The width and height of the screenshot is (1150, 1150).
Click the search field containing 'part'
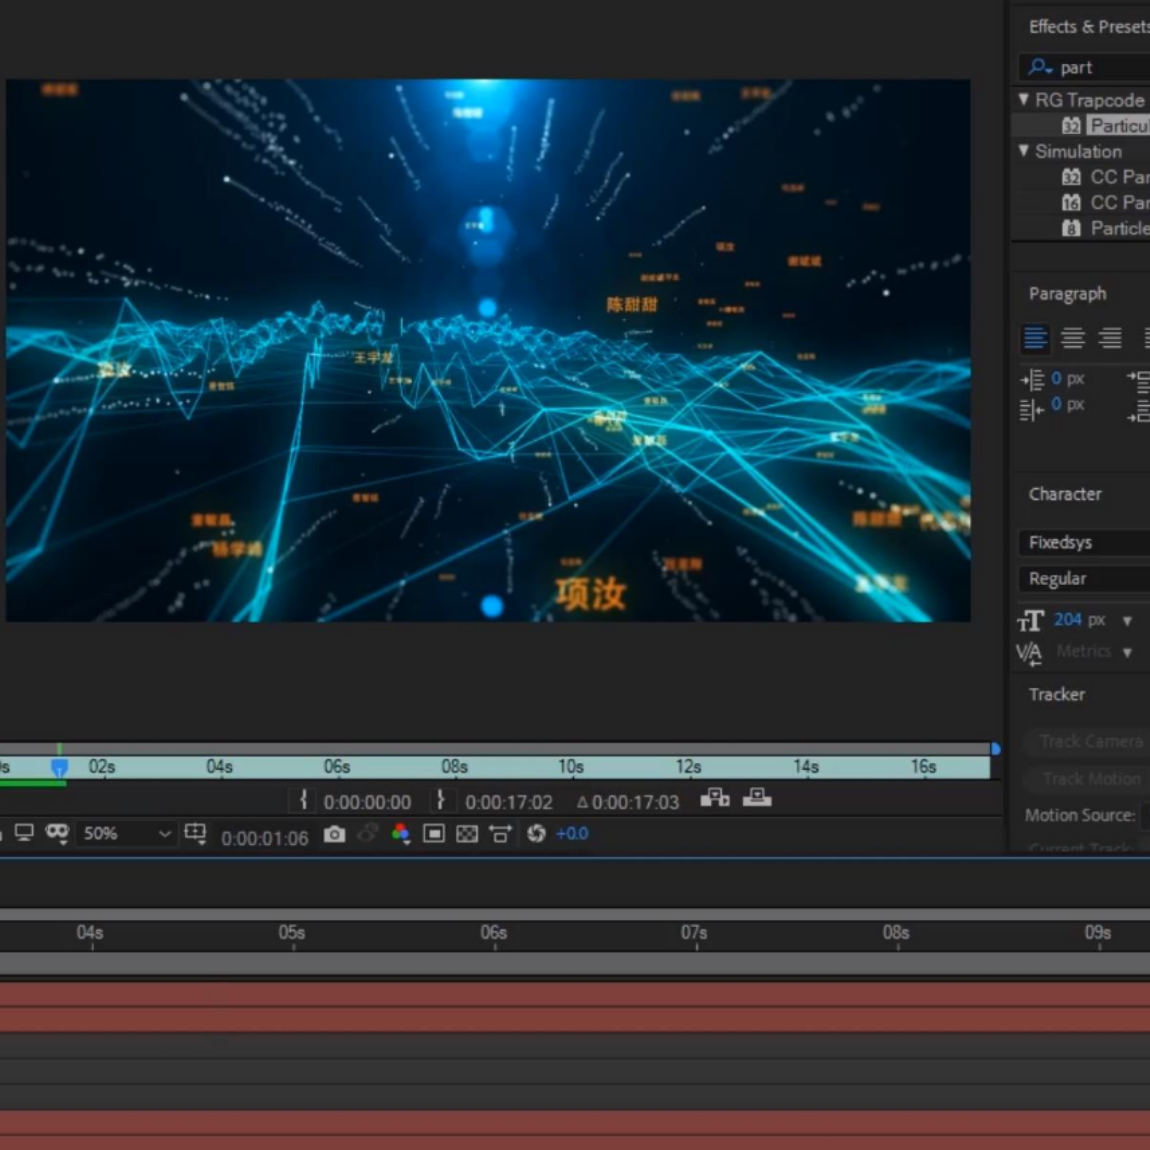tap(1084, 67)
